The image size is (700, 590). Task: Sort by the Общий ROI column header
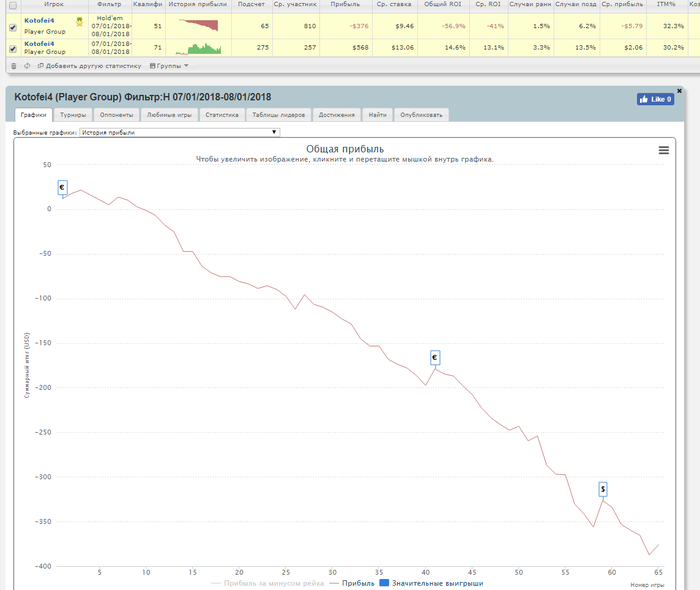point(442,4)
